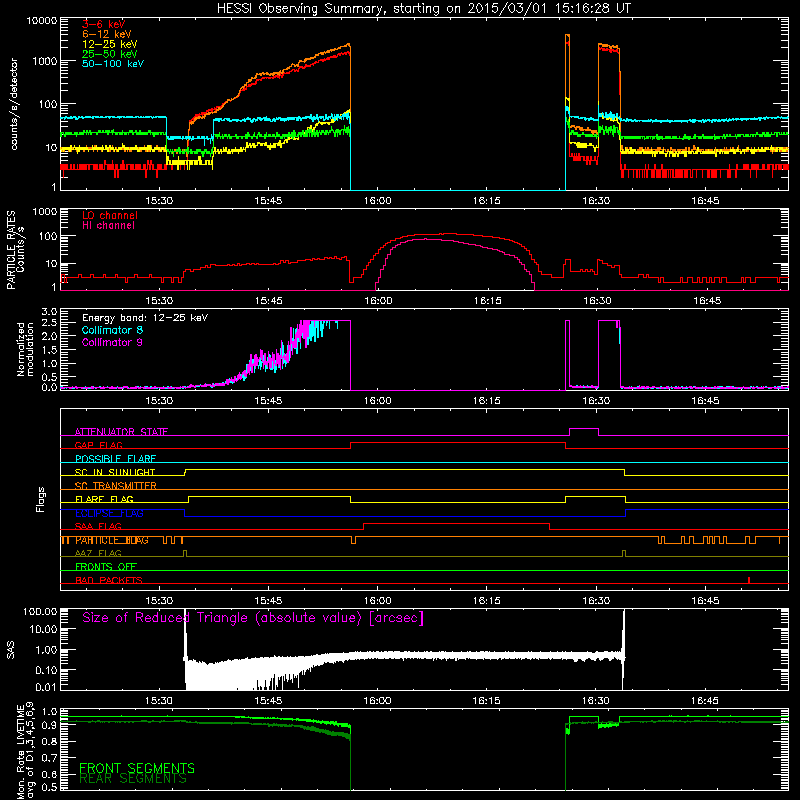Click the REAR SEGMENTS legend label
Viewport: 800px width, 800px height.
[x=133, y=779]
